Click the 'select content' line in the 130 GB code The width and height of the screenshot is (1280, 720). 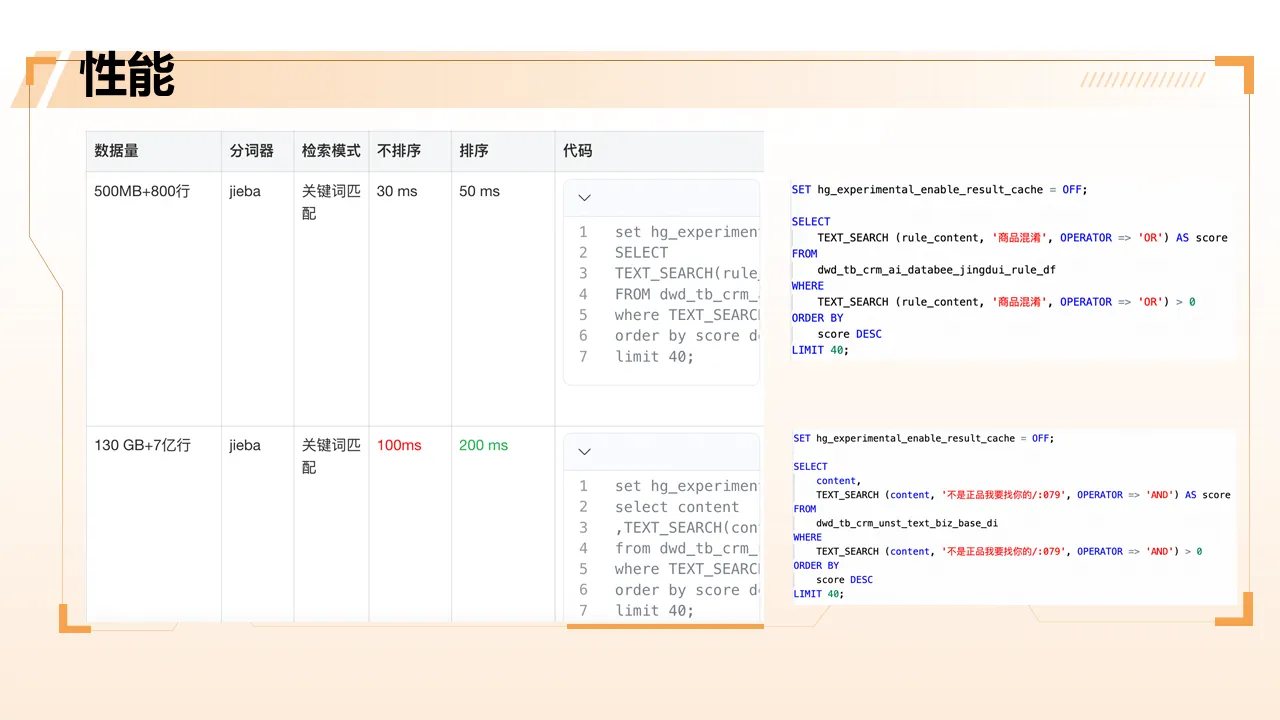(x=677, y=507)
